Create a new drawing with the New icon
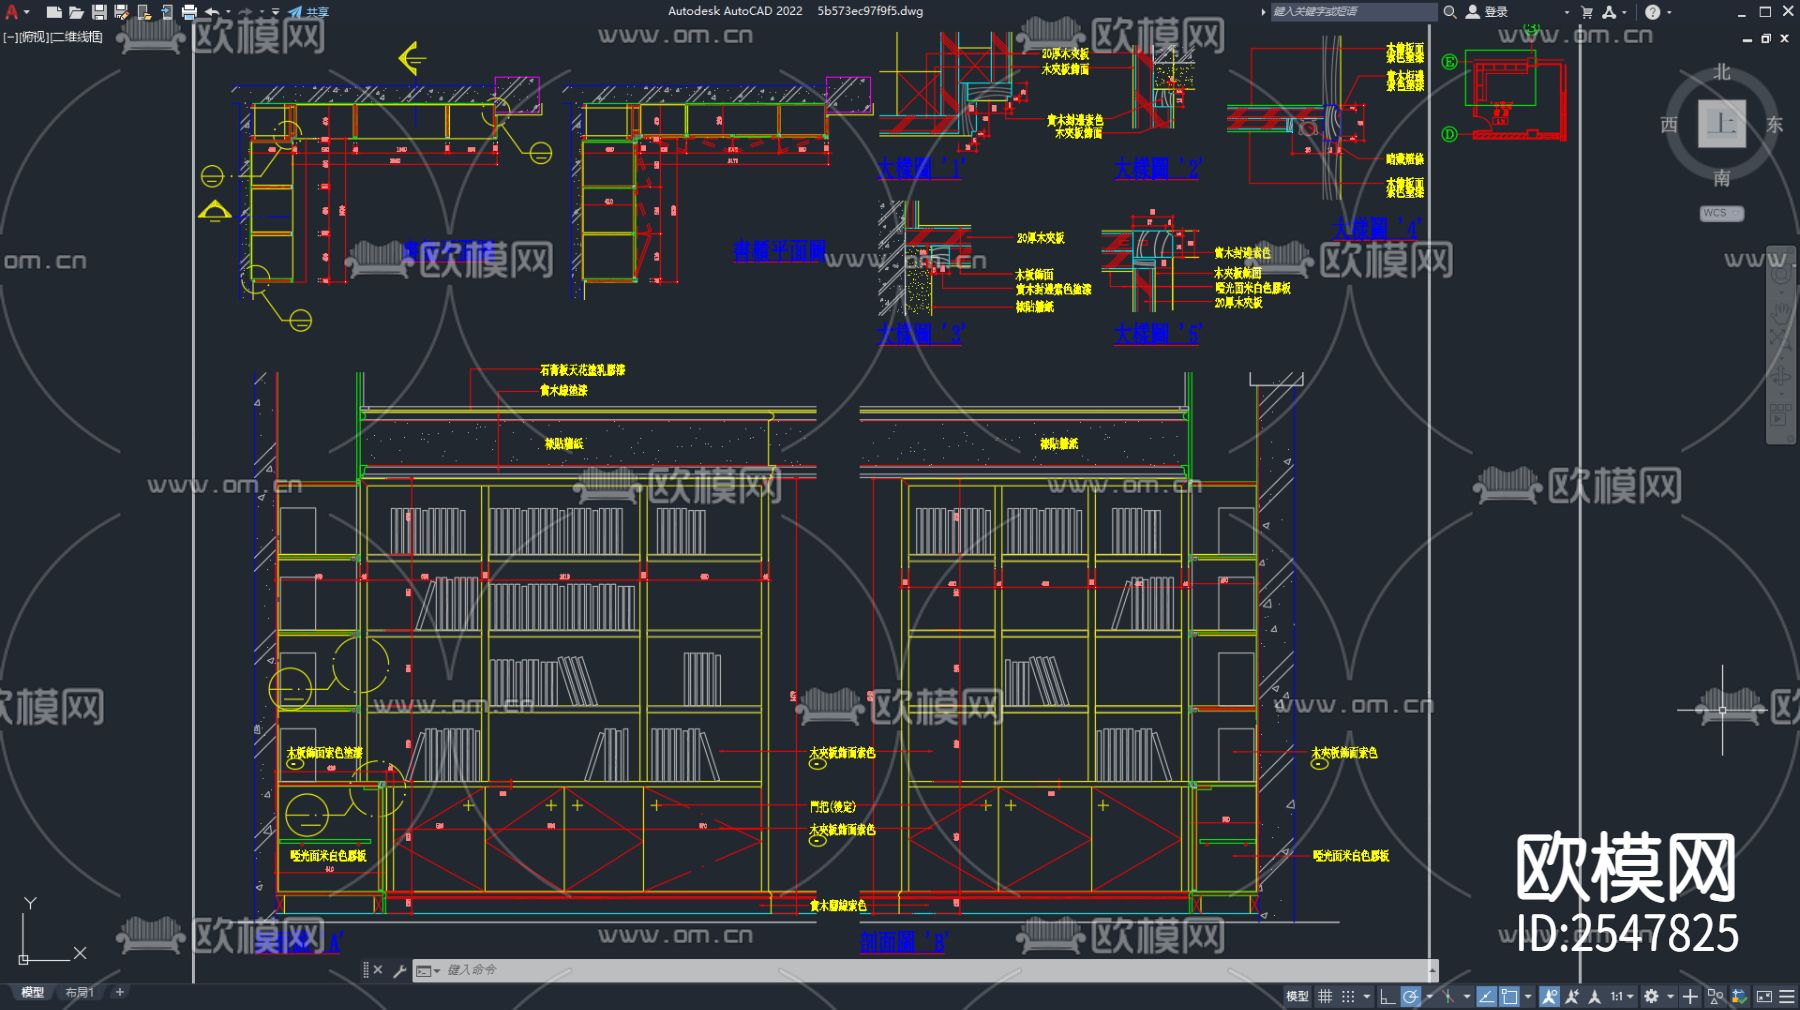Screen dimensions: 1800x1010 click(x=54, y=12)
